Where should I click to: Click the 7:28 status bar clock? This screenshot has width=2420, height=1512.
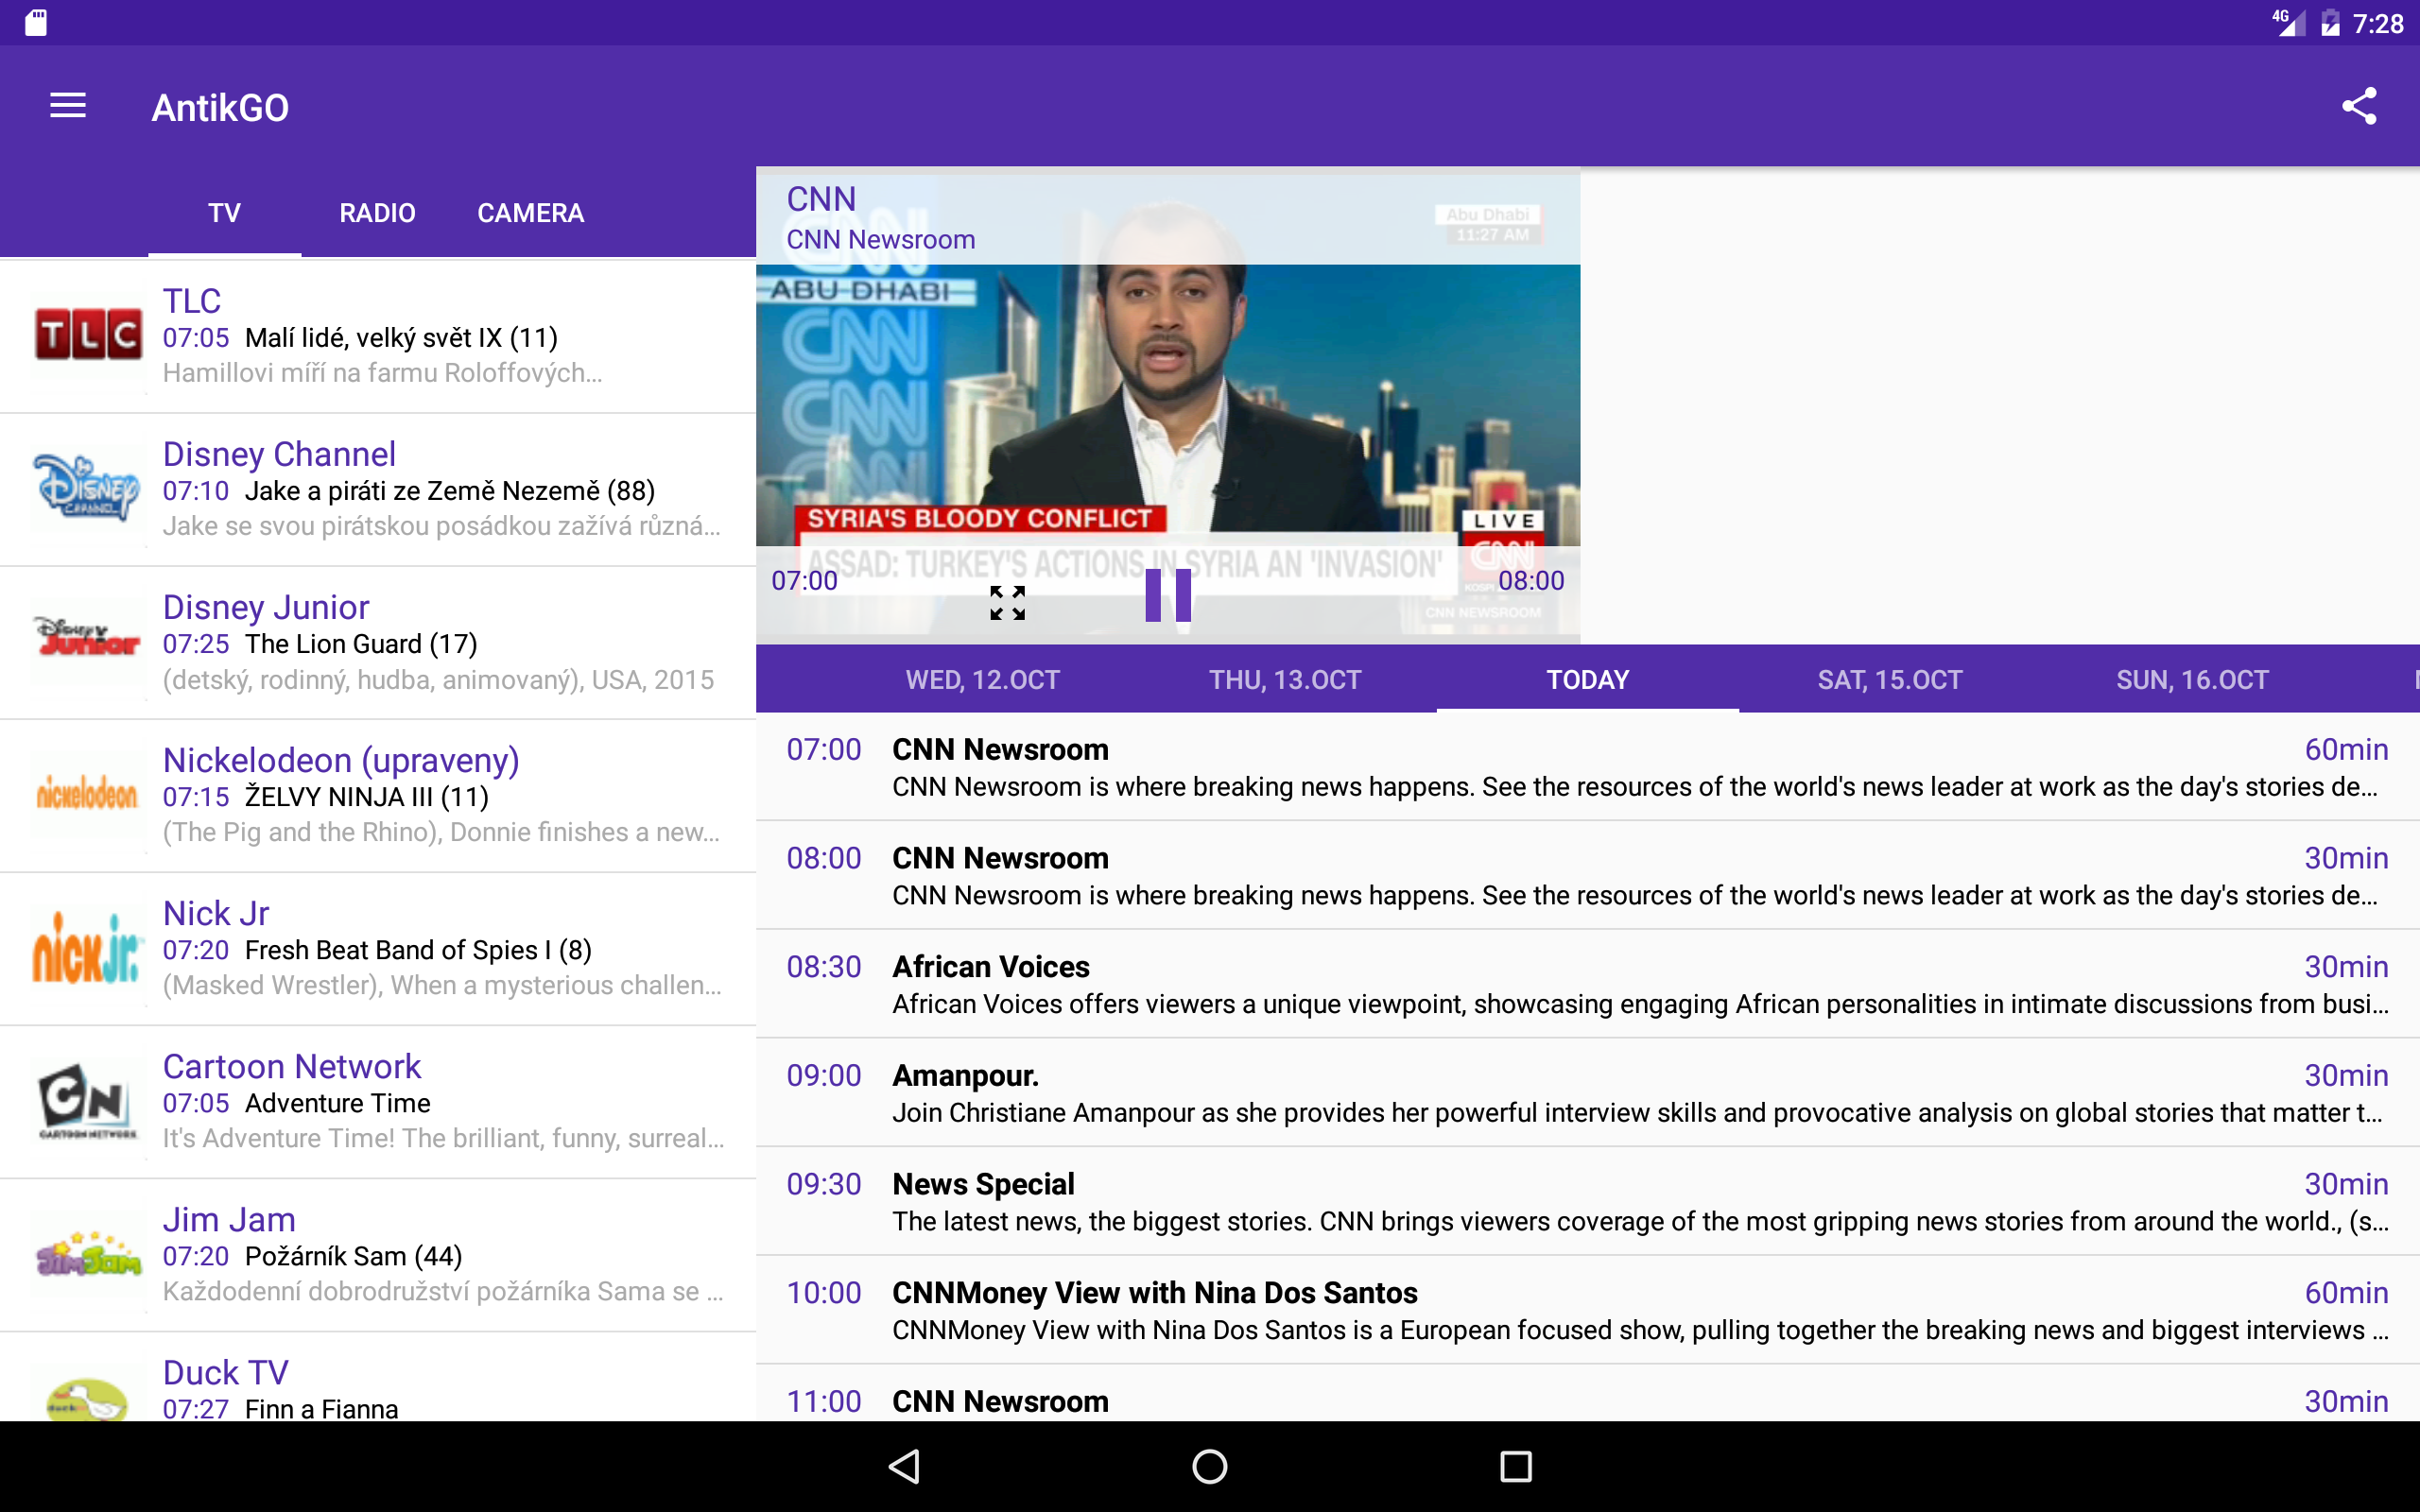(2378, 23)
